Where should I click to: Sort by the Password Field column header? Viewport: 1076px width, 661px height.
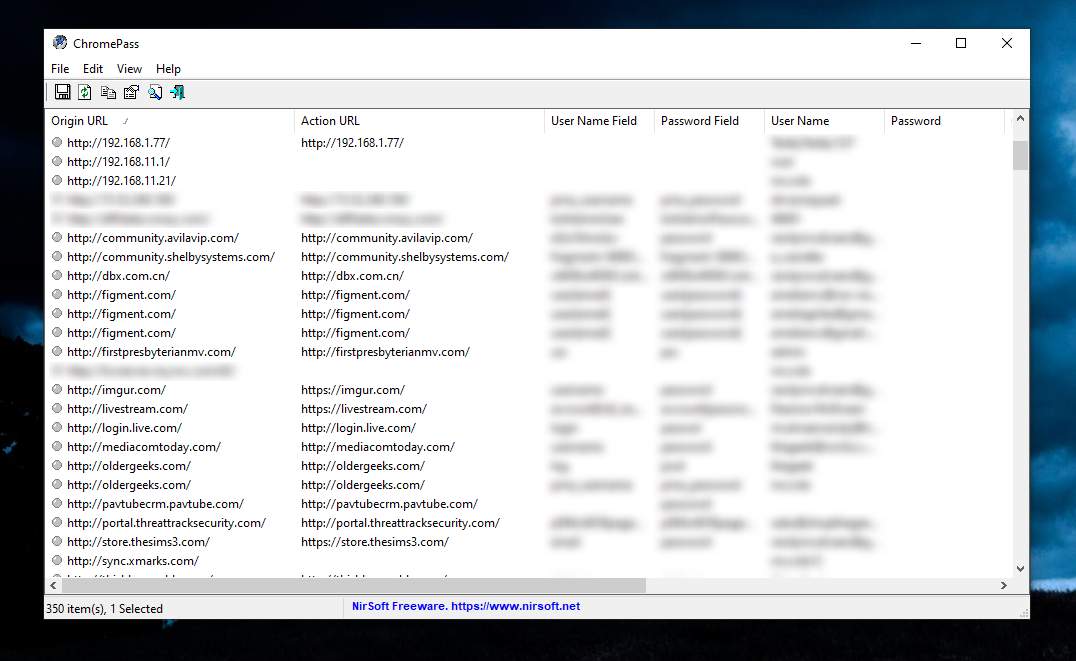[x=709, y=121]
